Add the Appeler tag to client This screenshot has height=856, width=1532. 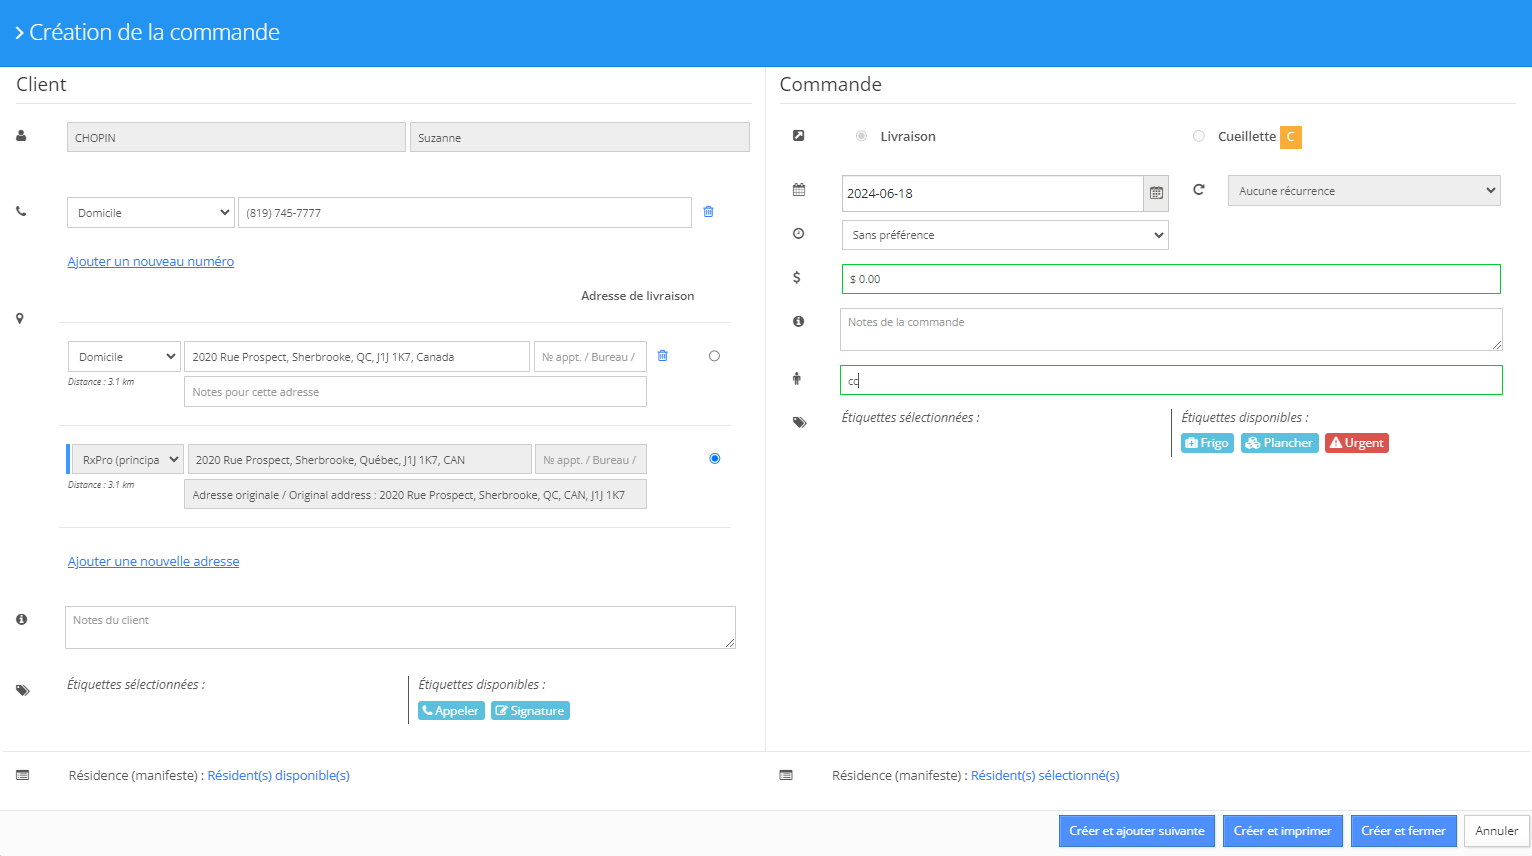[x=451, y=711]
